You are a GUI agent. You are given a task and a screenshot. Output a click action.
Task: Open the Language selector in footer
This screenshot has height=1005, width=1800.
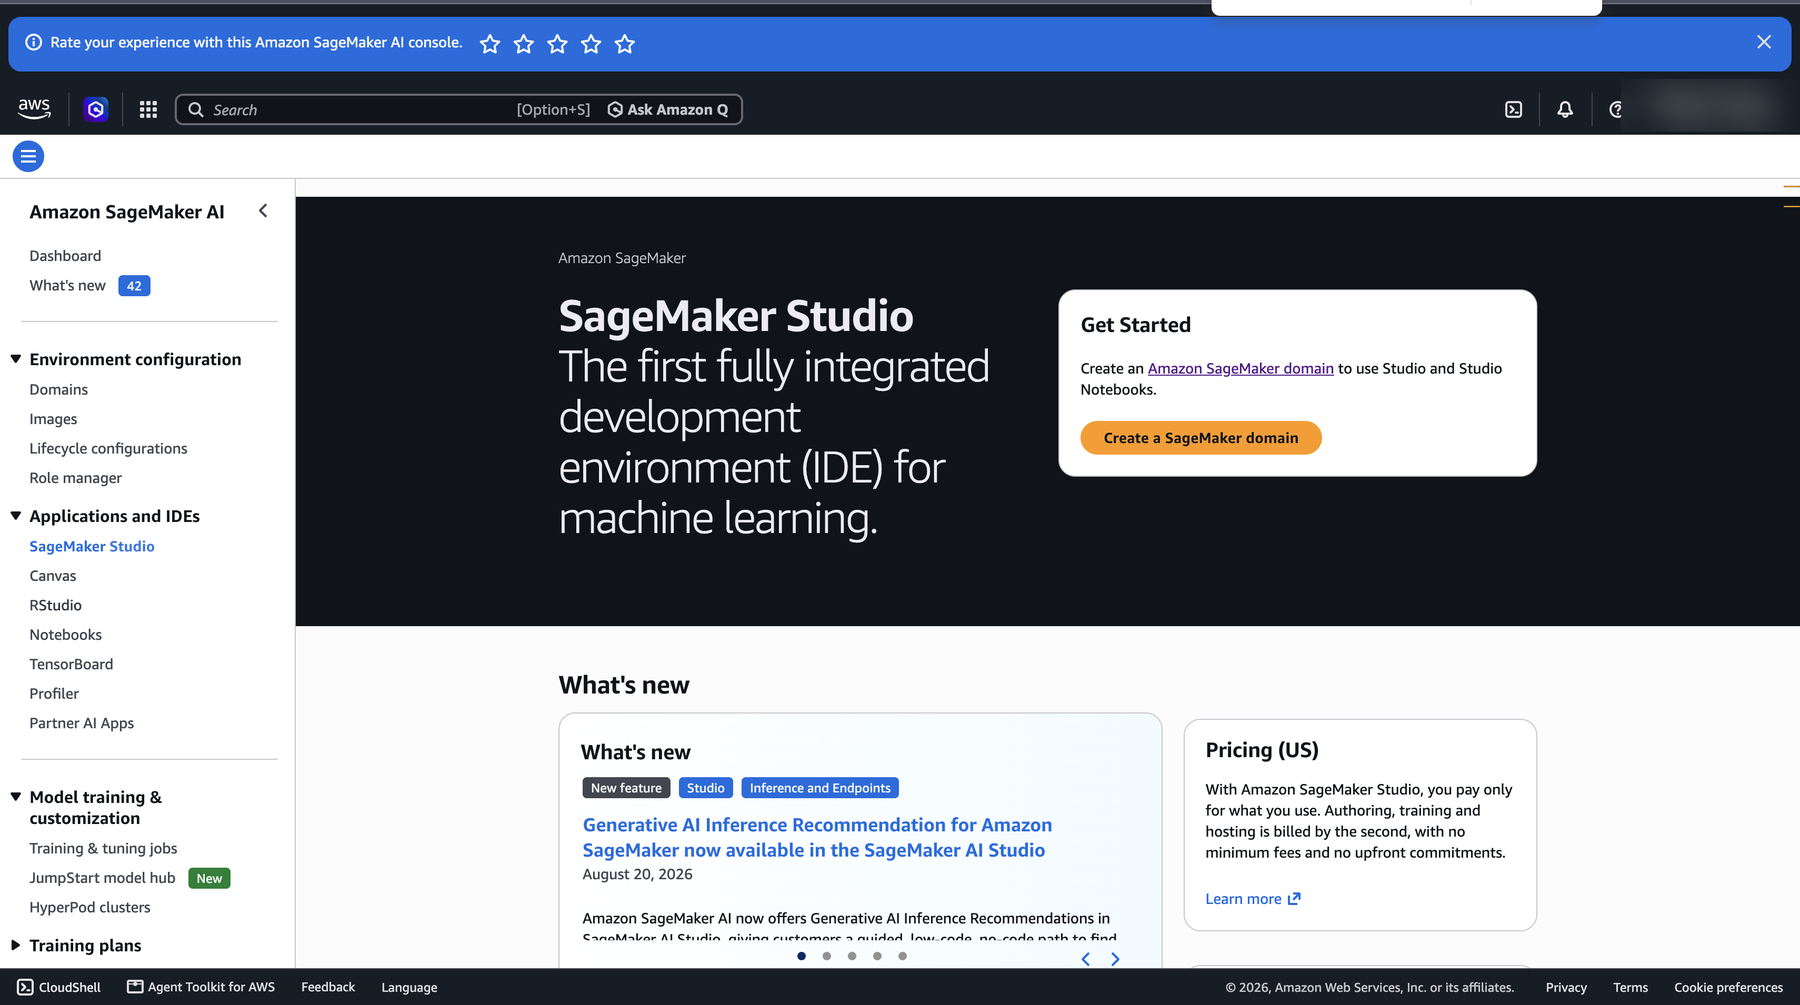[409, 987]
